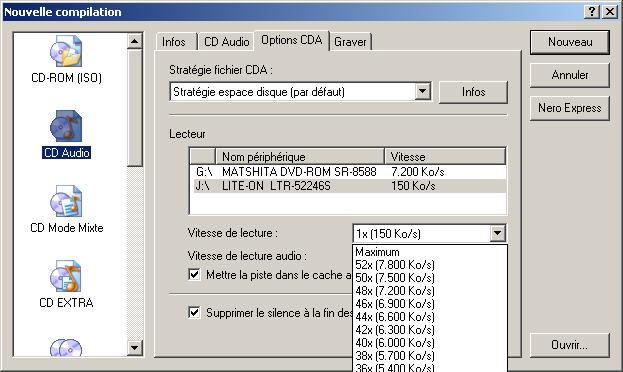Viewport: 623px width, 372px height.
Task: Click the Nom périphérique column header
Action: 300,156
